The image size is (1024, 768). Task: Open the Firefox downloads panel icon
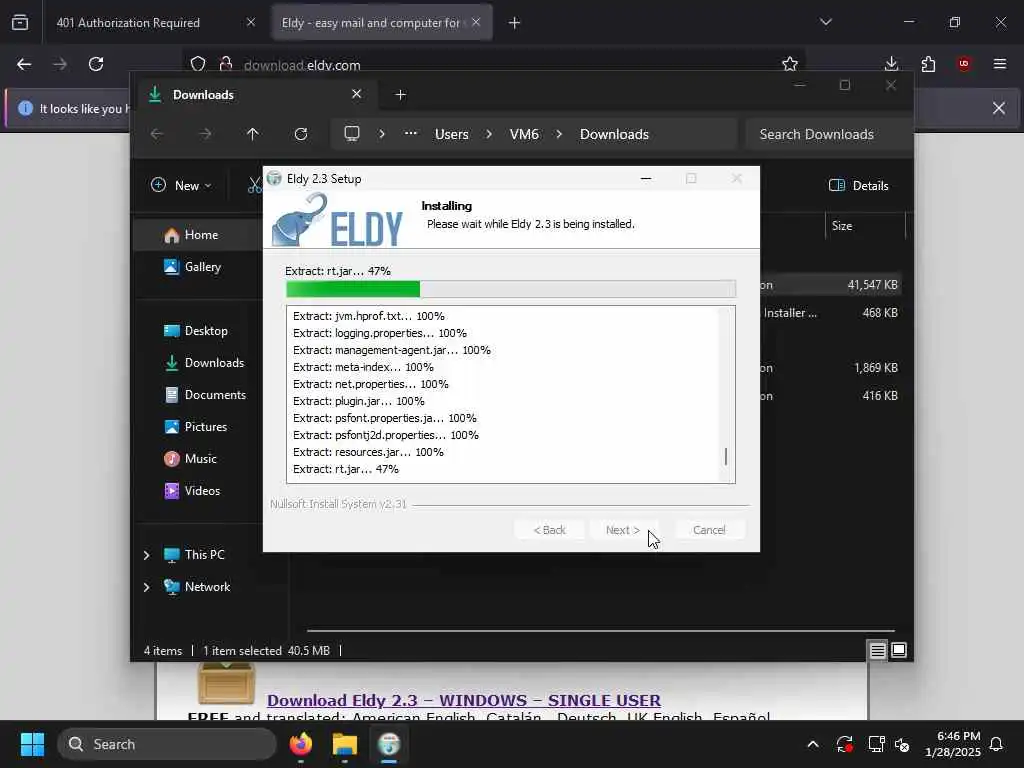[891, 64]
